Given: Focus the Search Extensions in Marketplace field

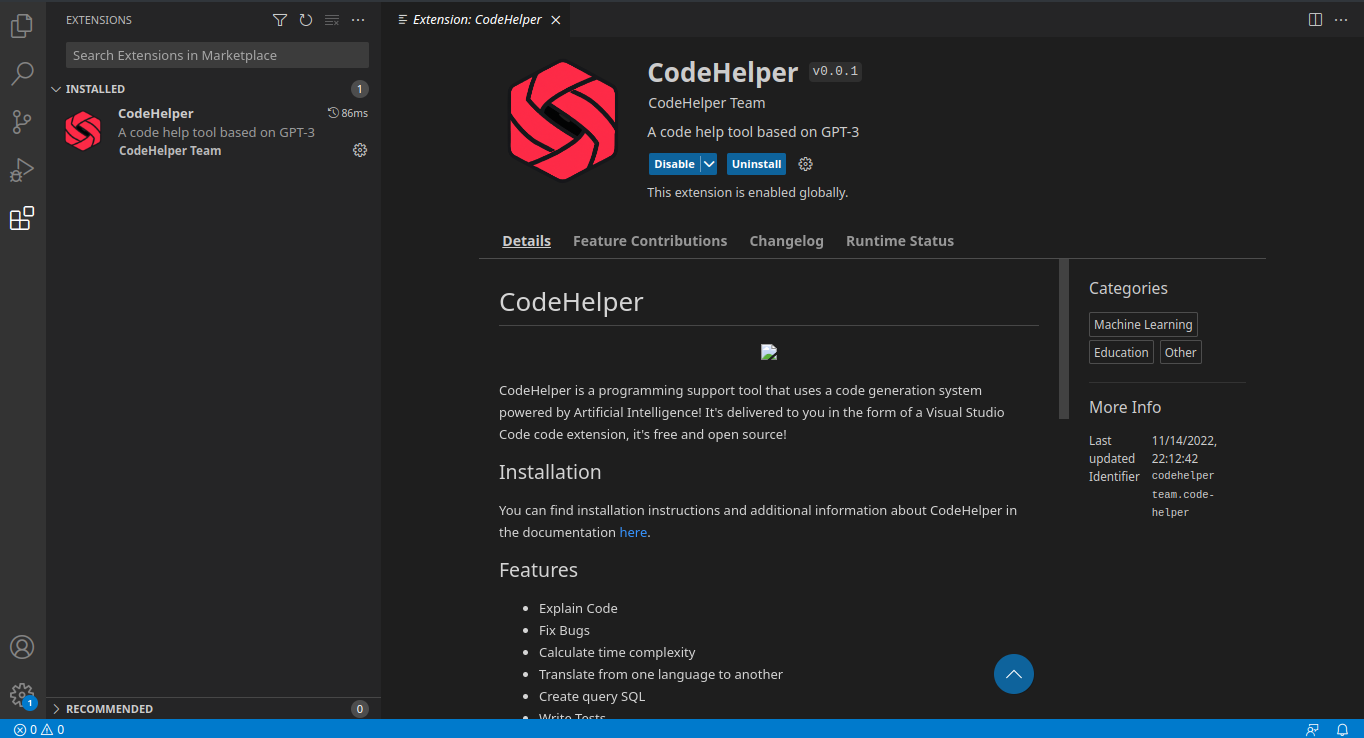Looking at the screenshot, I should [217, 55].
